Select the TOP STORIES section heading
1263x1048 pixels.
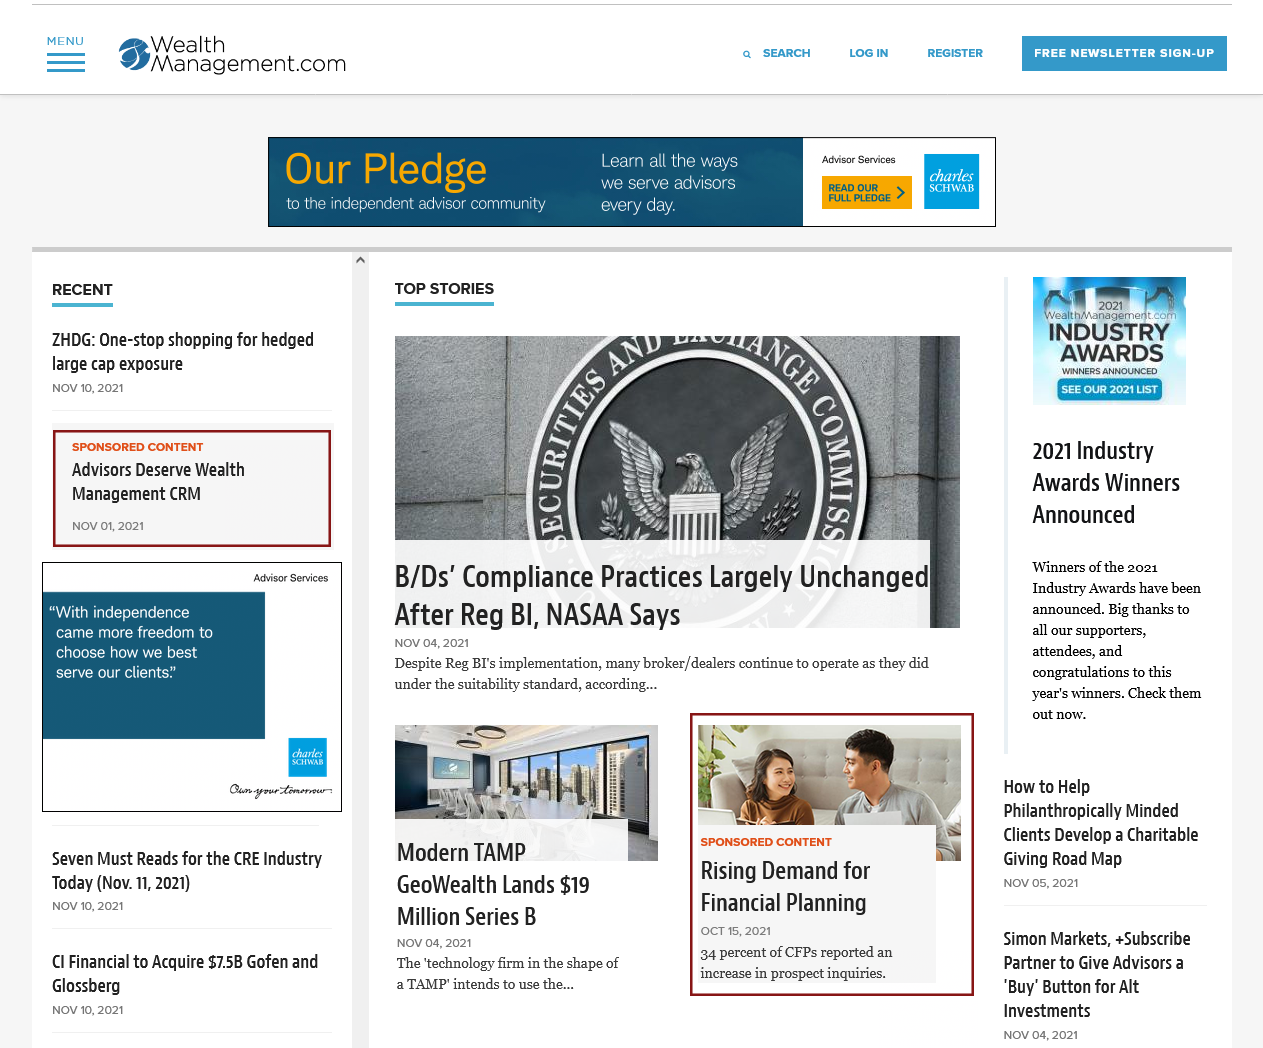pyautogui.click(x=444, y=289)
